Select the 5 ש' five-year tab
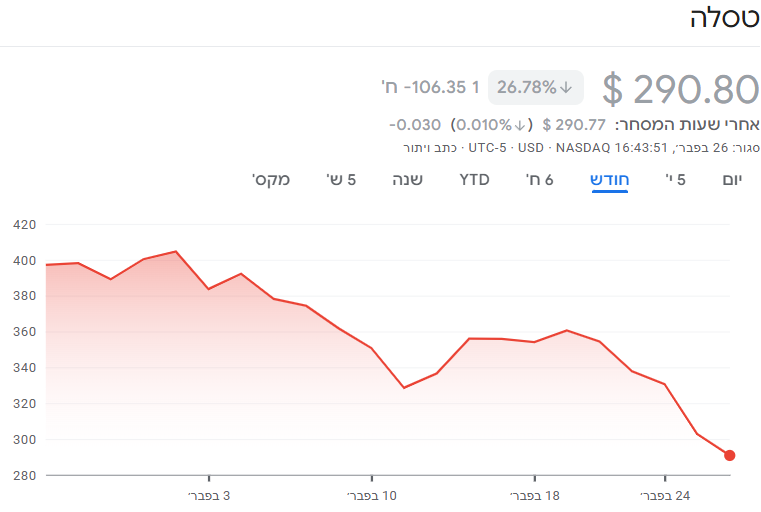This screenshot has width=761, height=512. click(x=342, y=180)
